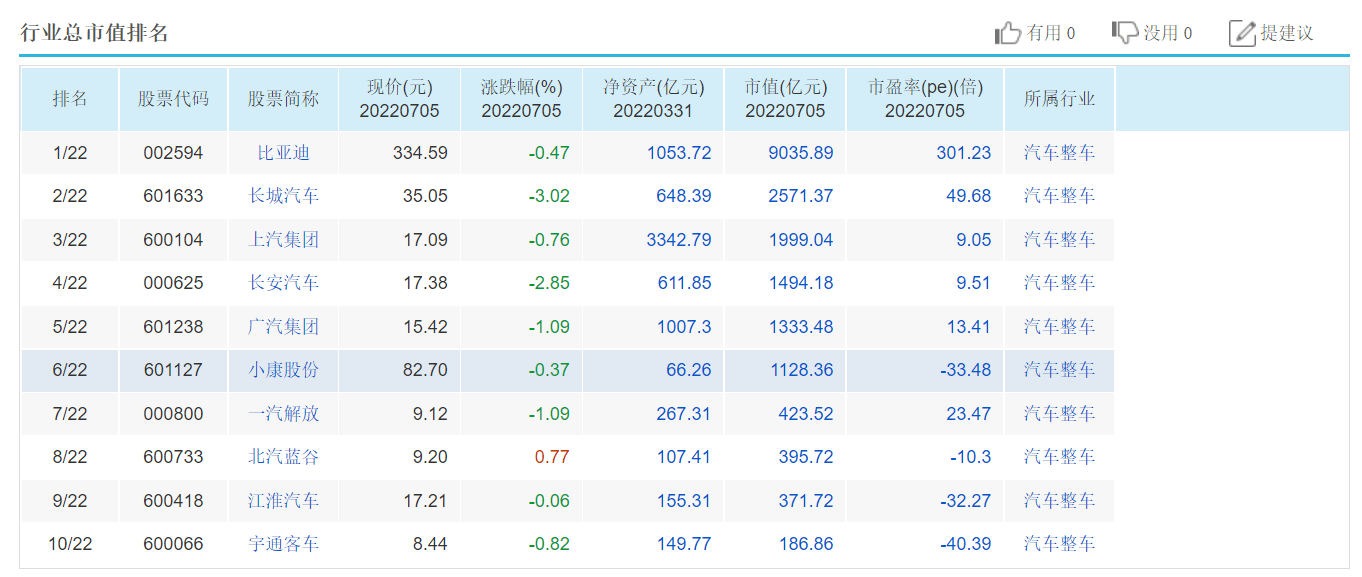
Task: Select net assets value 3342.79
Action: tap(679, 240)
